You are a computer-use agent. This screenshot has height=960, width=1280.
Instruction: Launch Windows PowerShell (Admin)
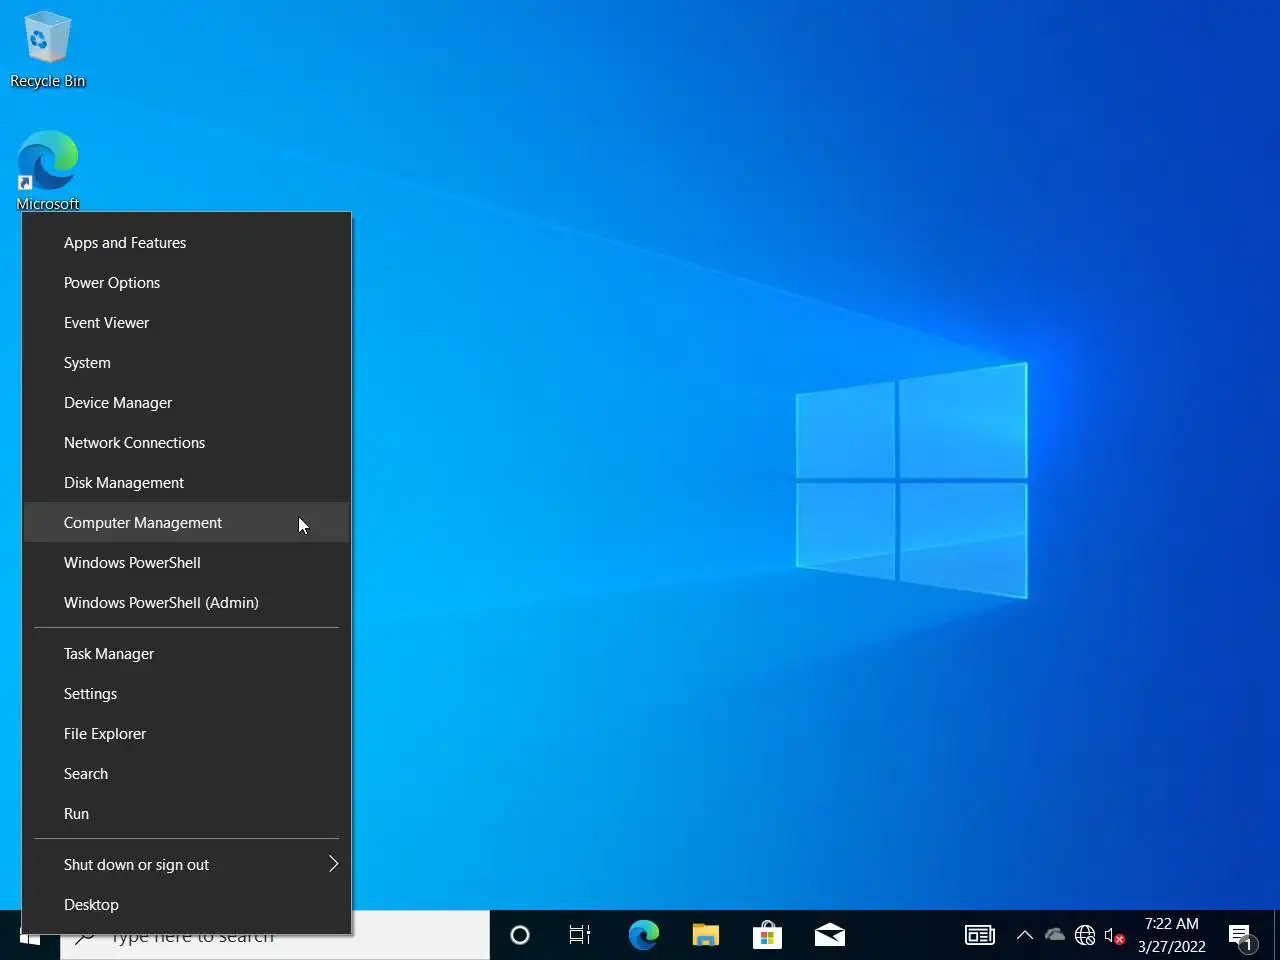tap(186, 603)
